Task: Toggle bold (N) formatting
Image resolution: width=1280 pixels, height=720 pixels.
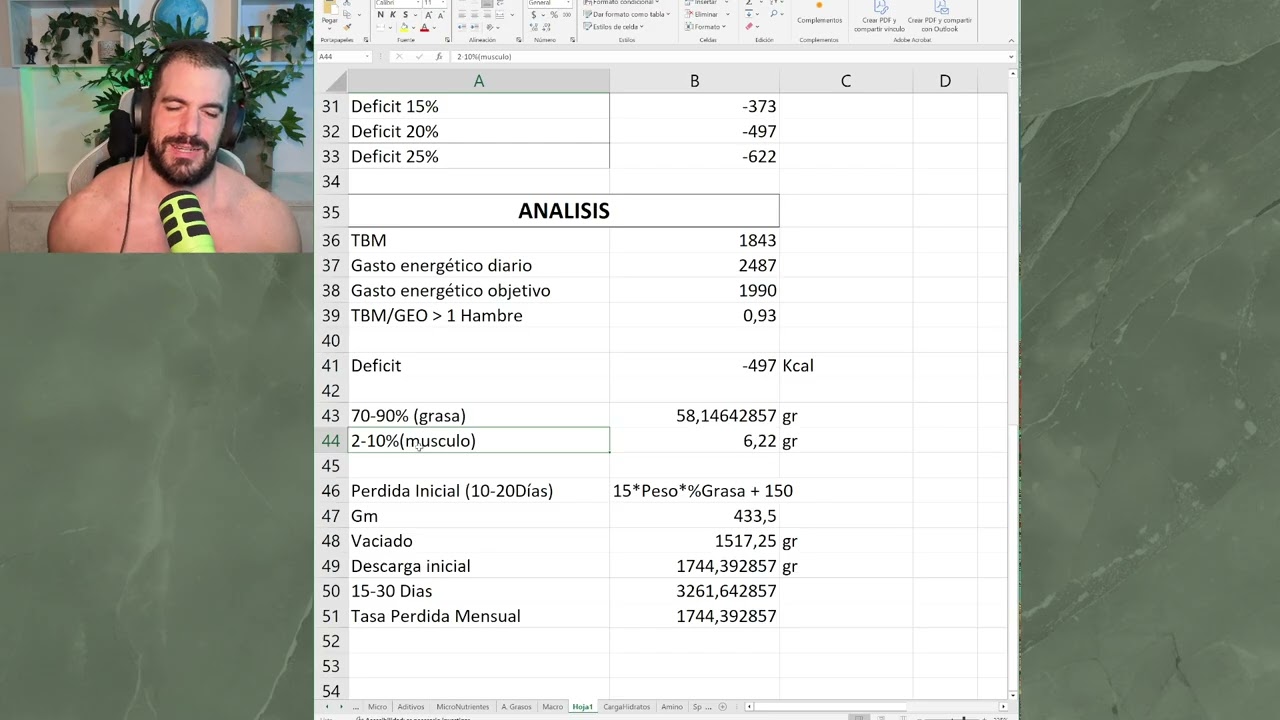Action: pyautogui.click(x=380, y=15)
